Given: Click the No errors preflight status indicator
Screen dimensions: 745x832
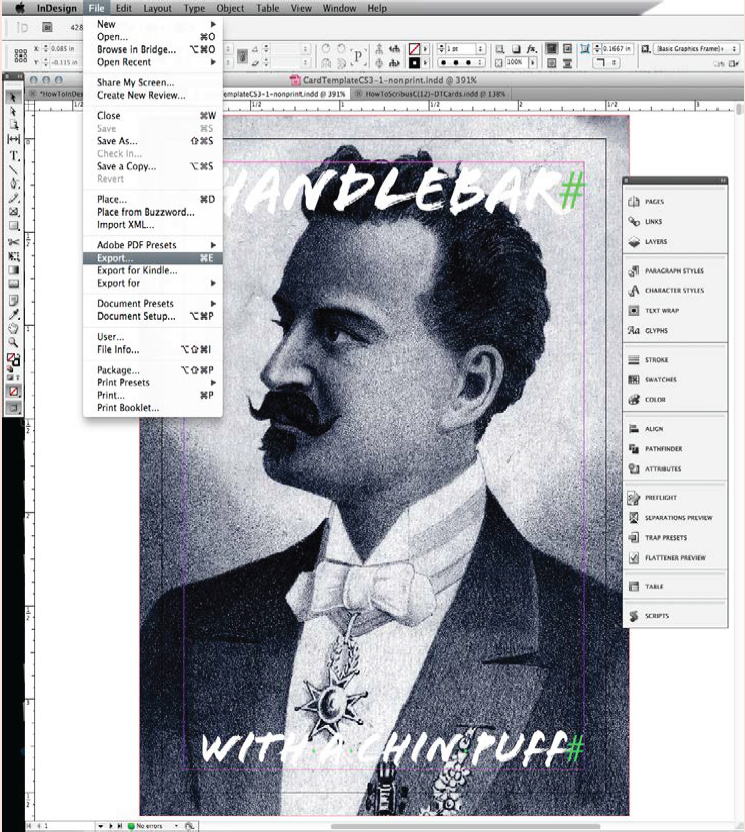Looking at the screenshot, I should 148,826.
